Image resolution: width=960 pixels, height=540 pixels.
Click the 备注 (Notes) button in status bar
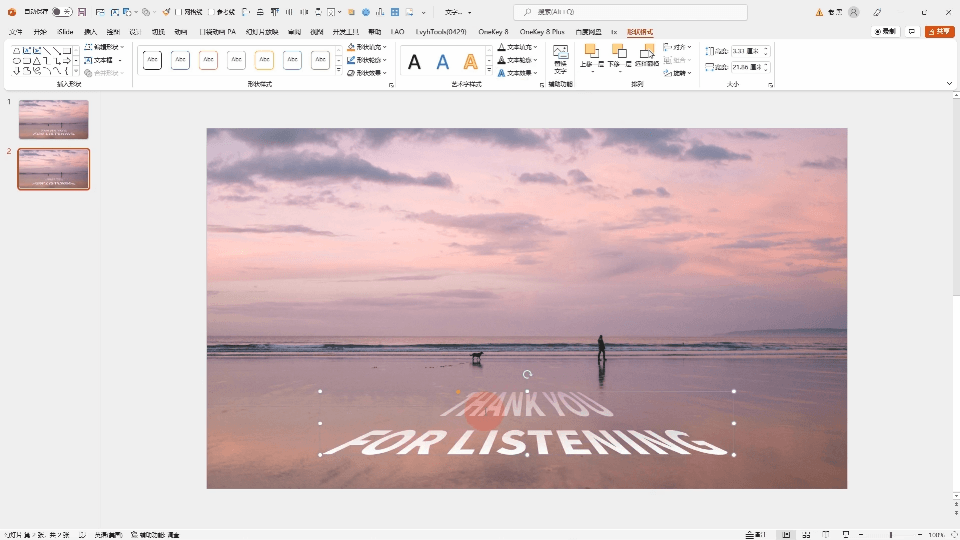point(756,534)
